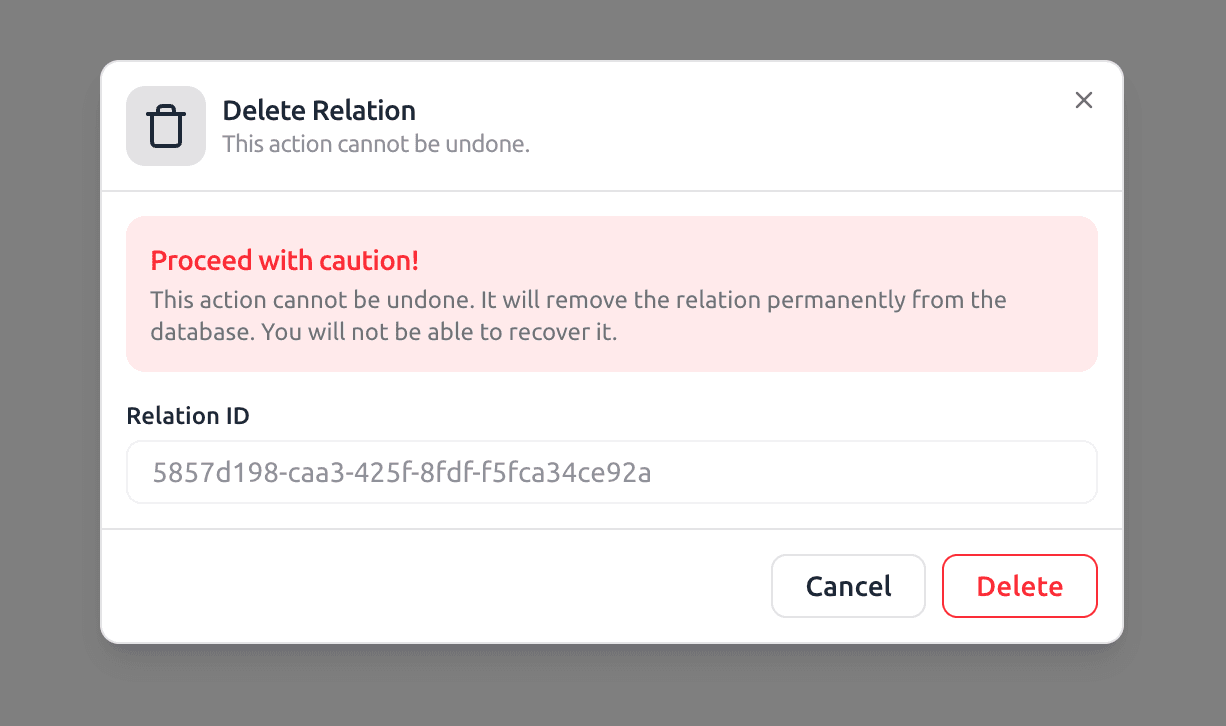Click the warning message body text

click(x=578, y=315)
